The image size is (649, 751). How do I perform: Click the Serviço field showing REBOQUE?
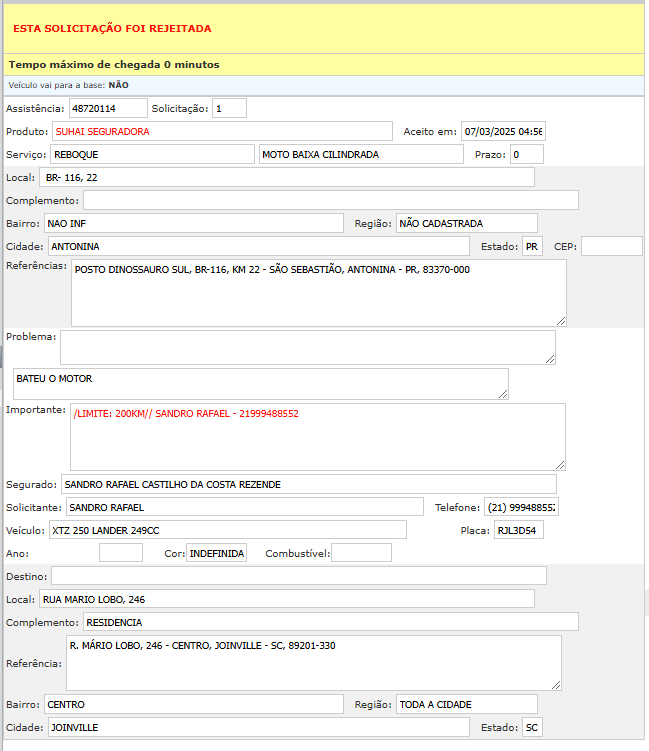[152, 154]
